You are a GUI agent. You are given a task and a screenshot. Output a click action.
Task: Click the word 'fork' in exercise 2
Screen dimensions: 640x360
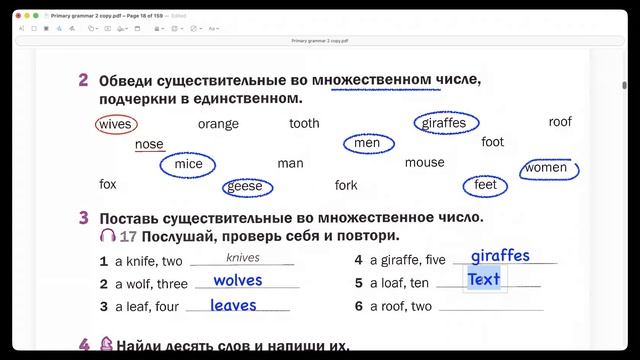point(346,185)
